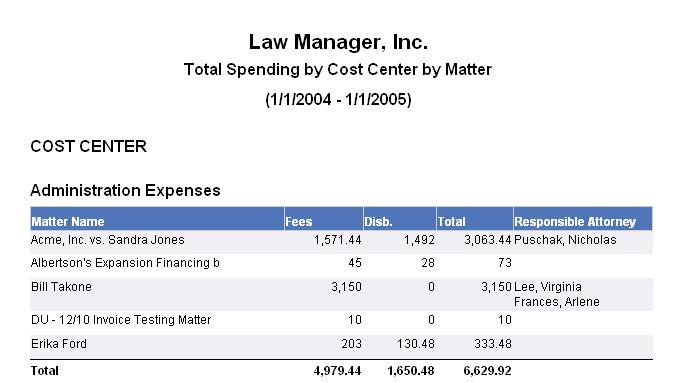Viewport: 689px width, 383px height.
Task: Click the fees total 4,979.44
Action: click(337, 371)
